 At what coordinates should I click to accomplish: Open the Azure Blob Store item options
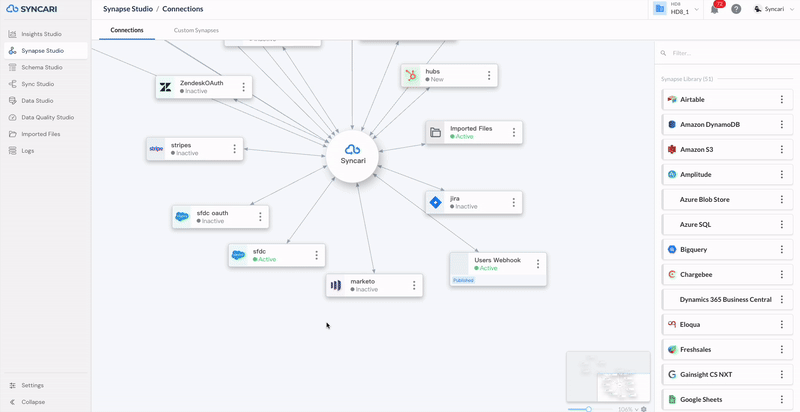point(782,199)
